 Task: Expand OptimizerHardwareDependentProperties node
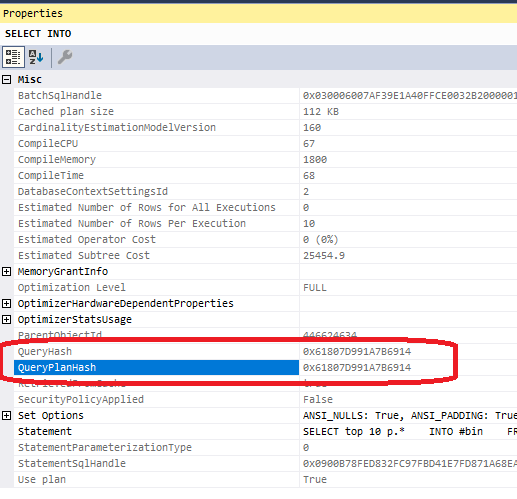click(6, 304)
